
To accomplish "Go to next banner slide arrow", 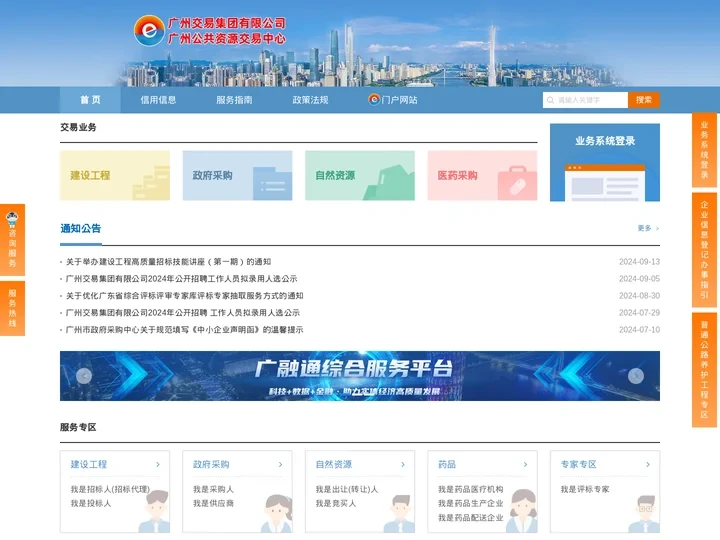I will [636, 376].
